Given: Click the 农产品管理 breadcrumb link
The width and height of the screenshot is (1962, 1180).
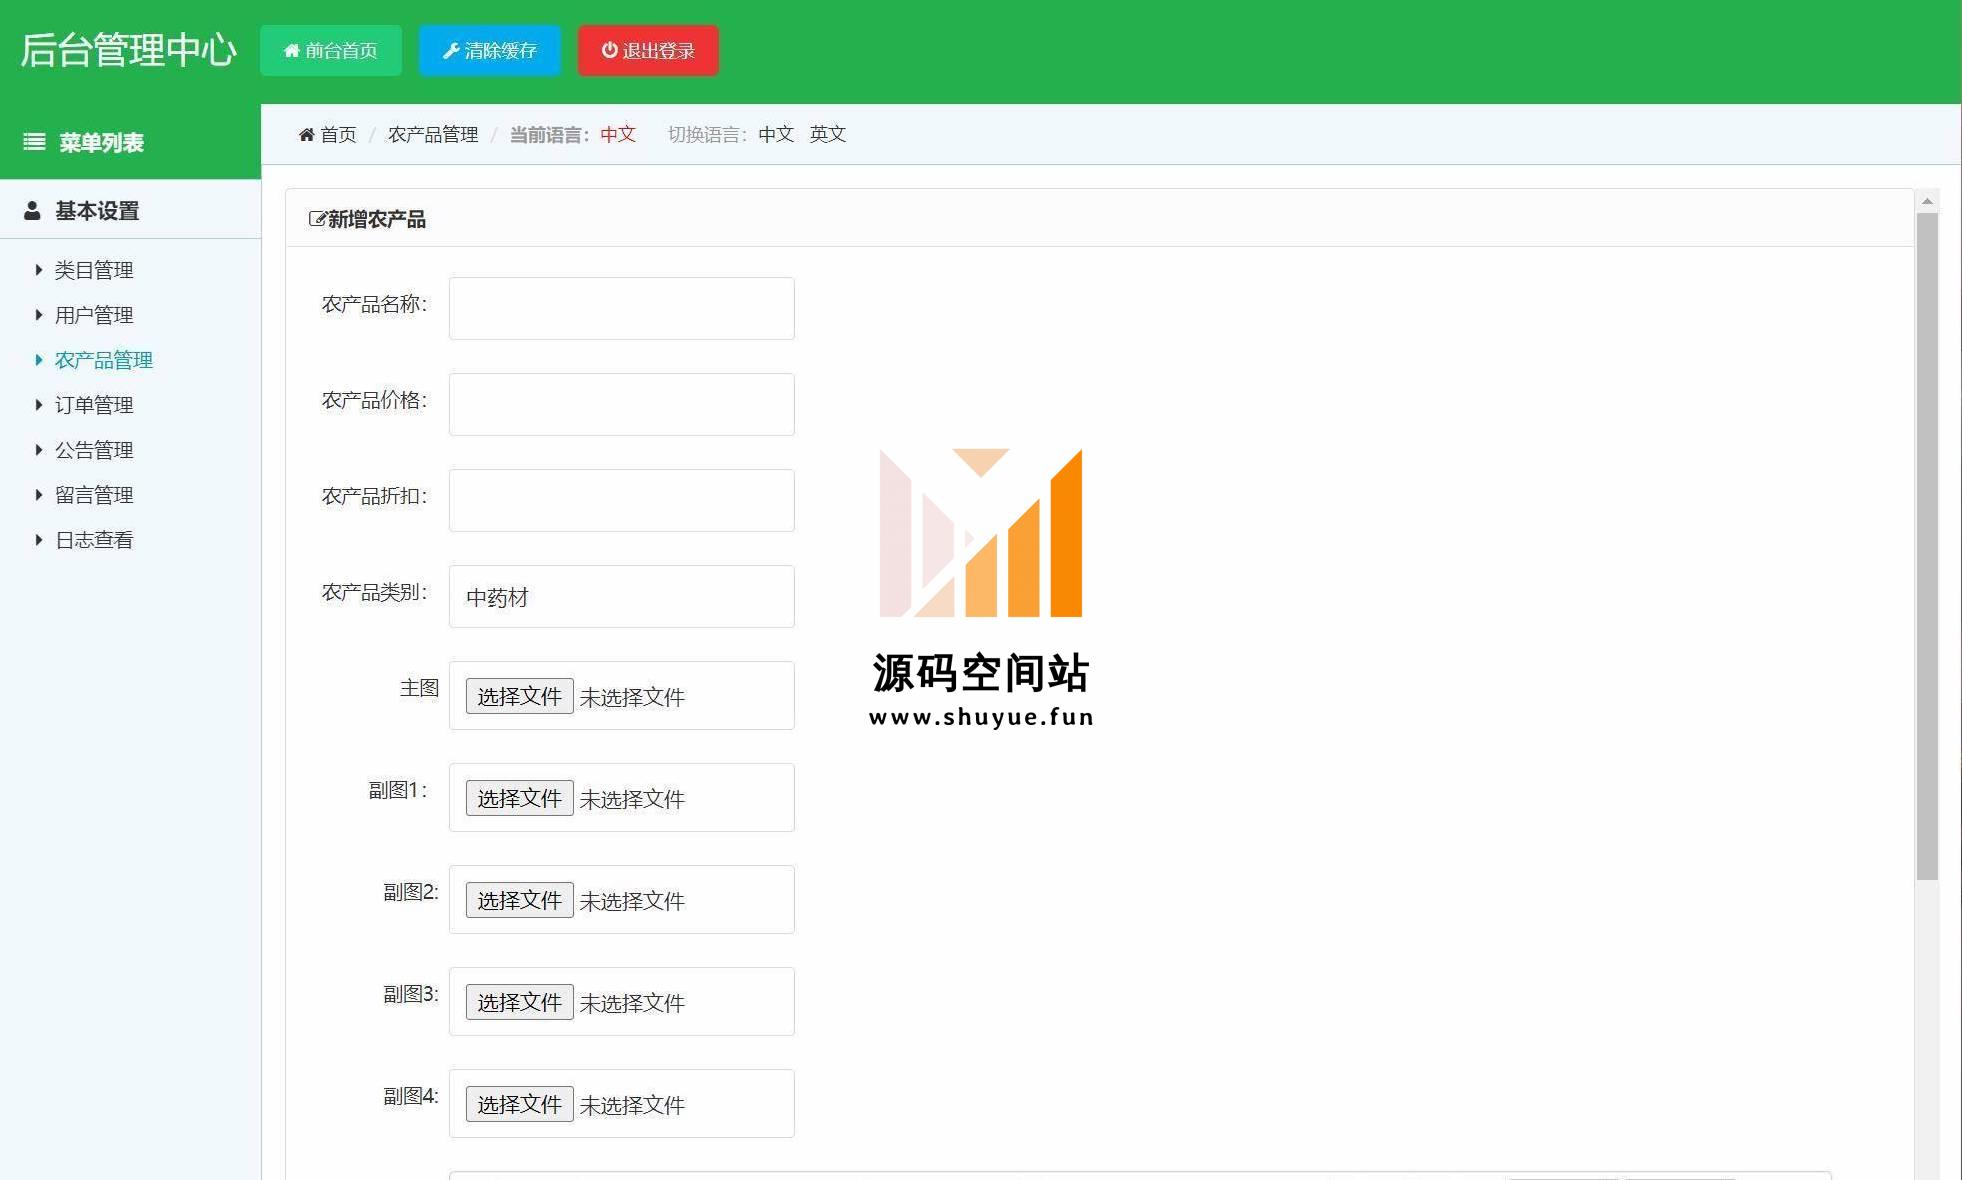Looking at the screenshot, I should pyautogui.click(x=433, y=134).
